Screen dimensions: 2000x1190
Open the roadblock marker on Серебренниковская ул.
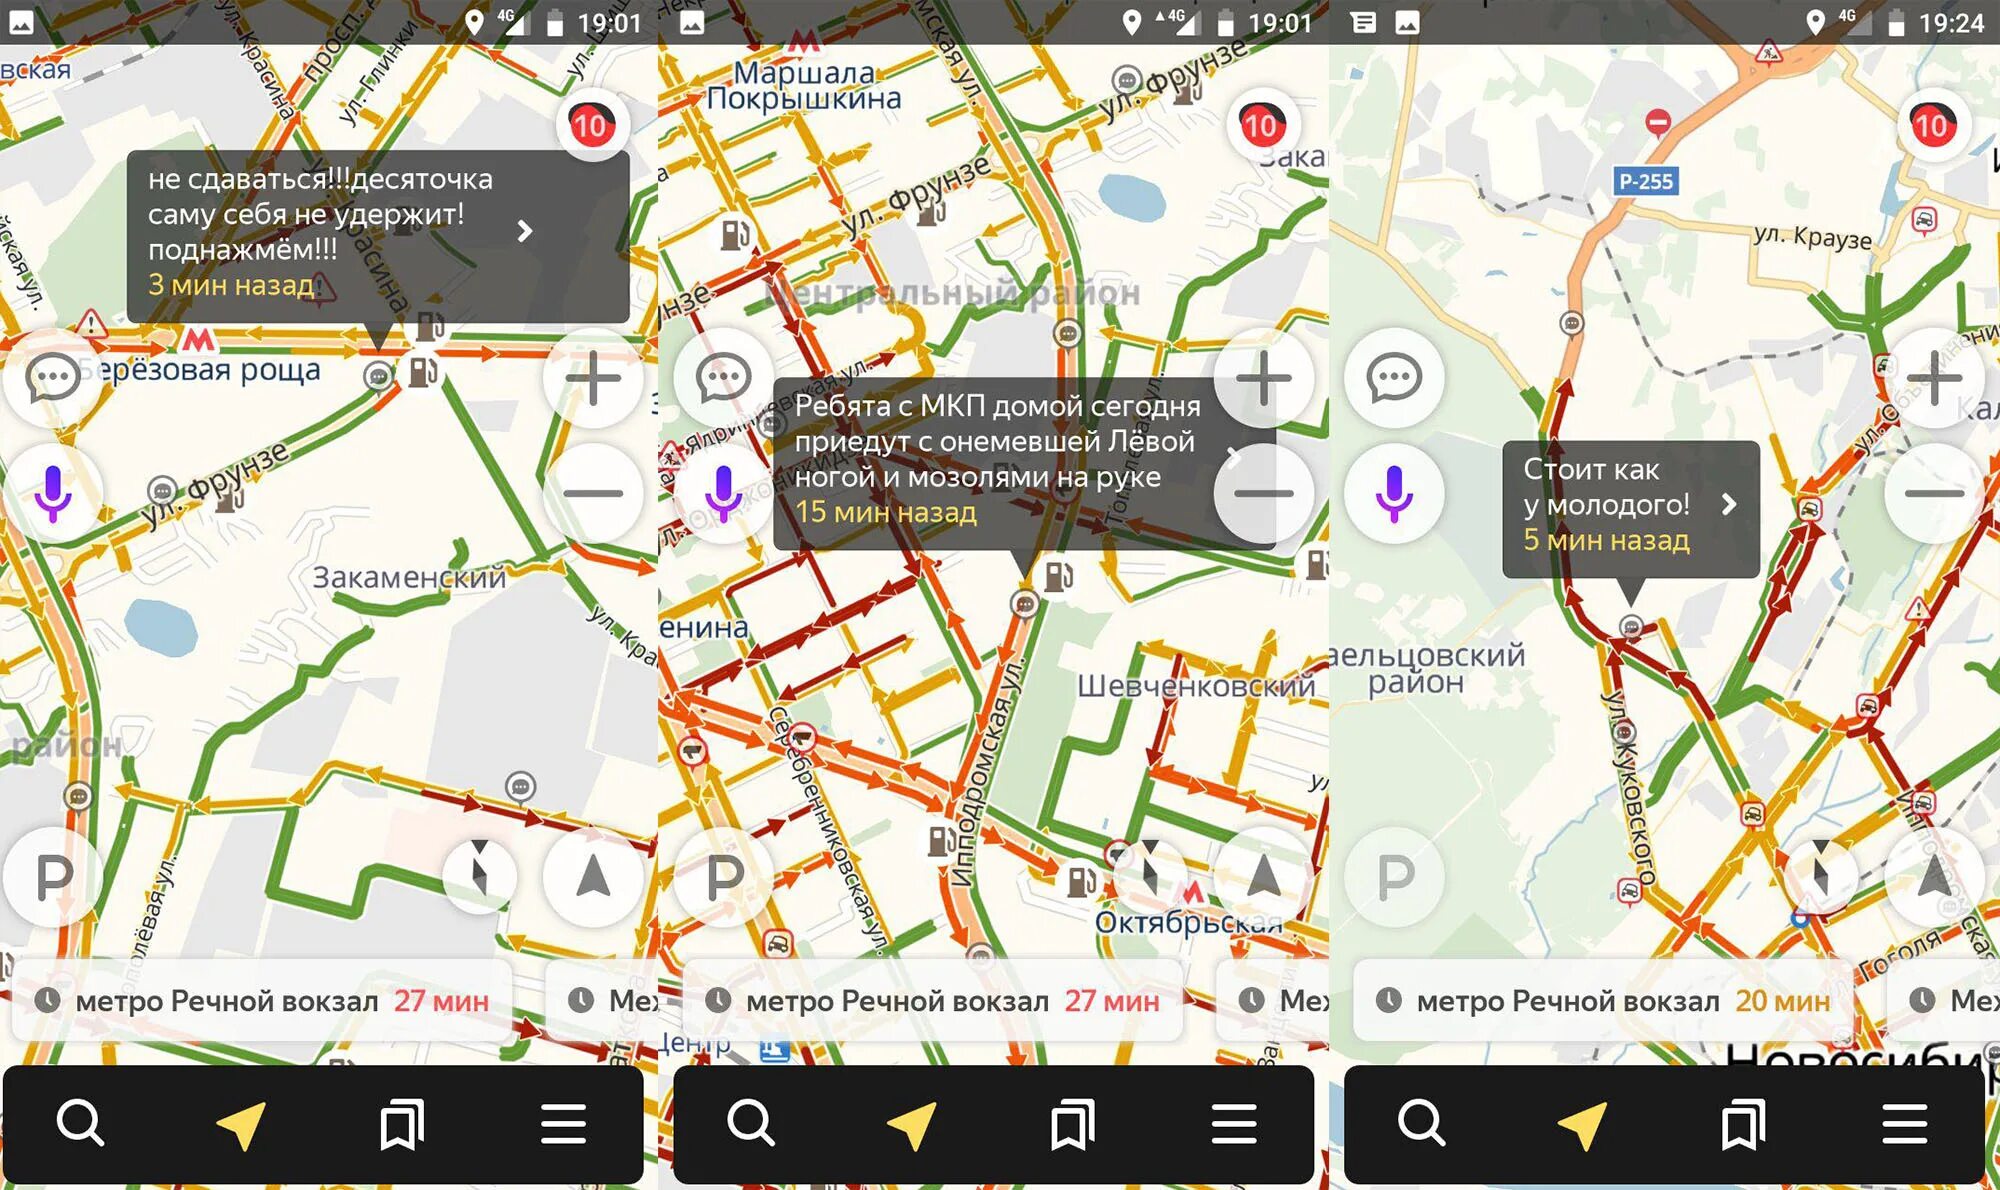[802, 738]
